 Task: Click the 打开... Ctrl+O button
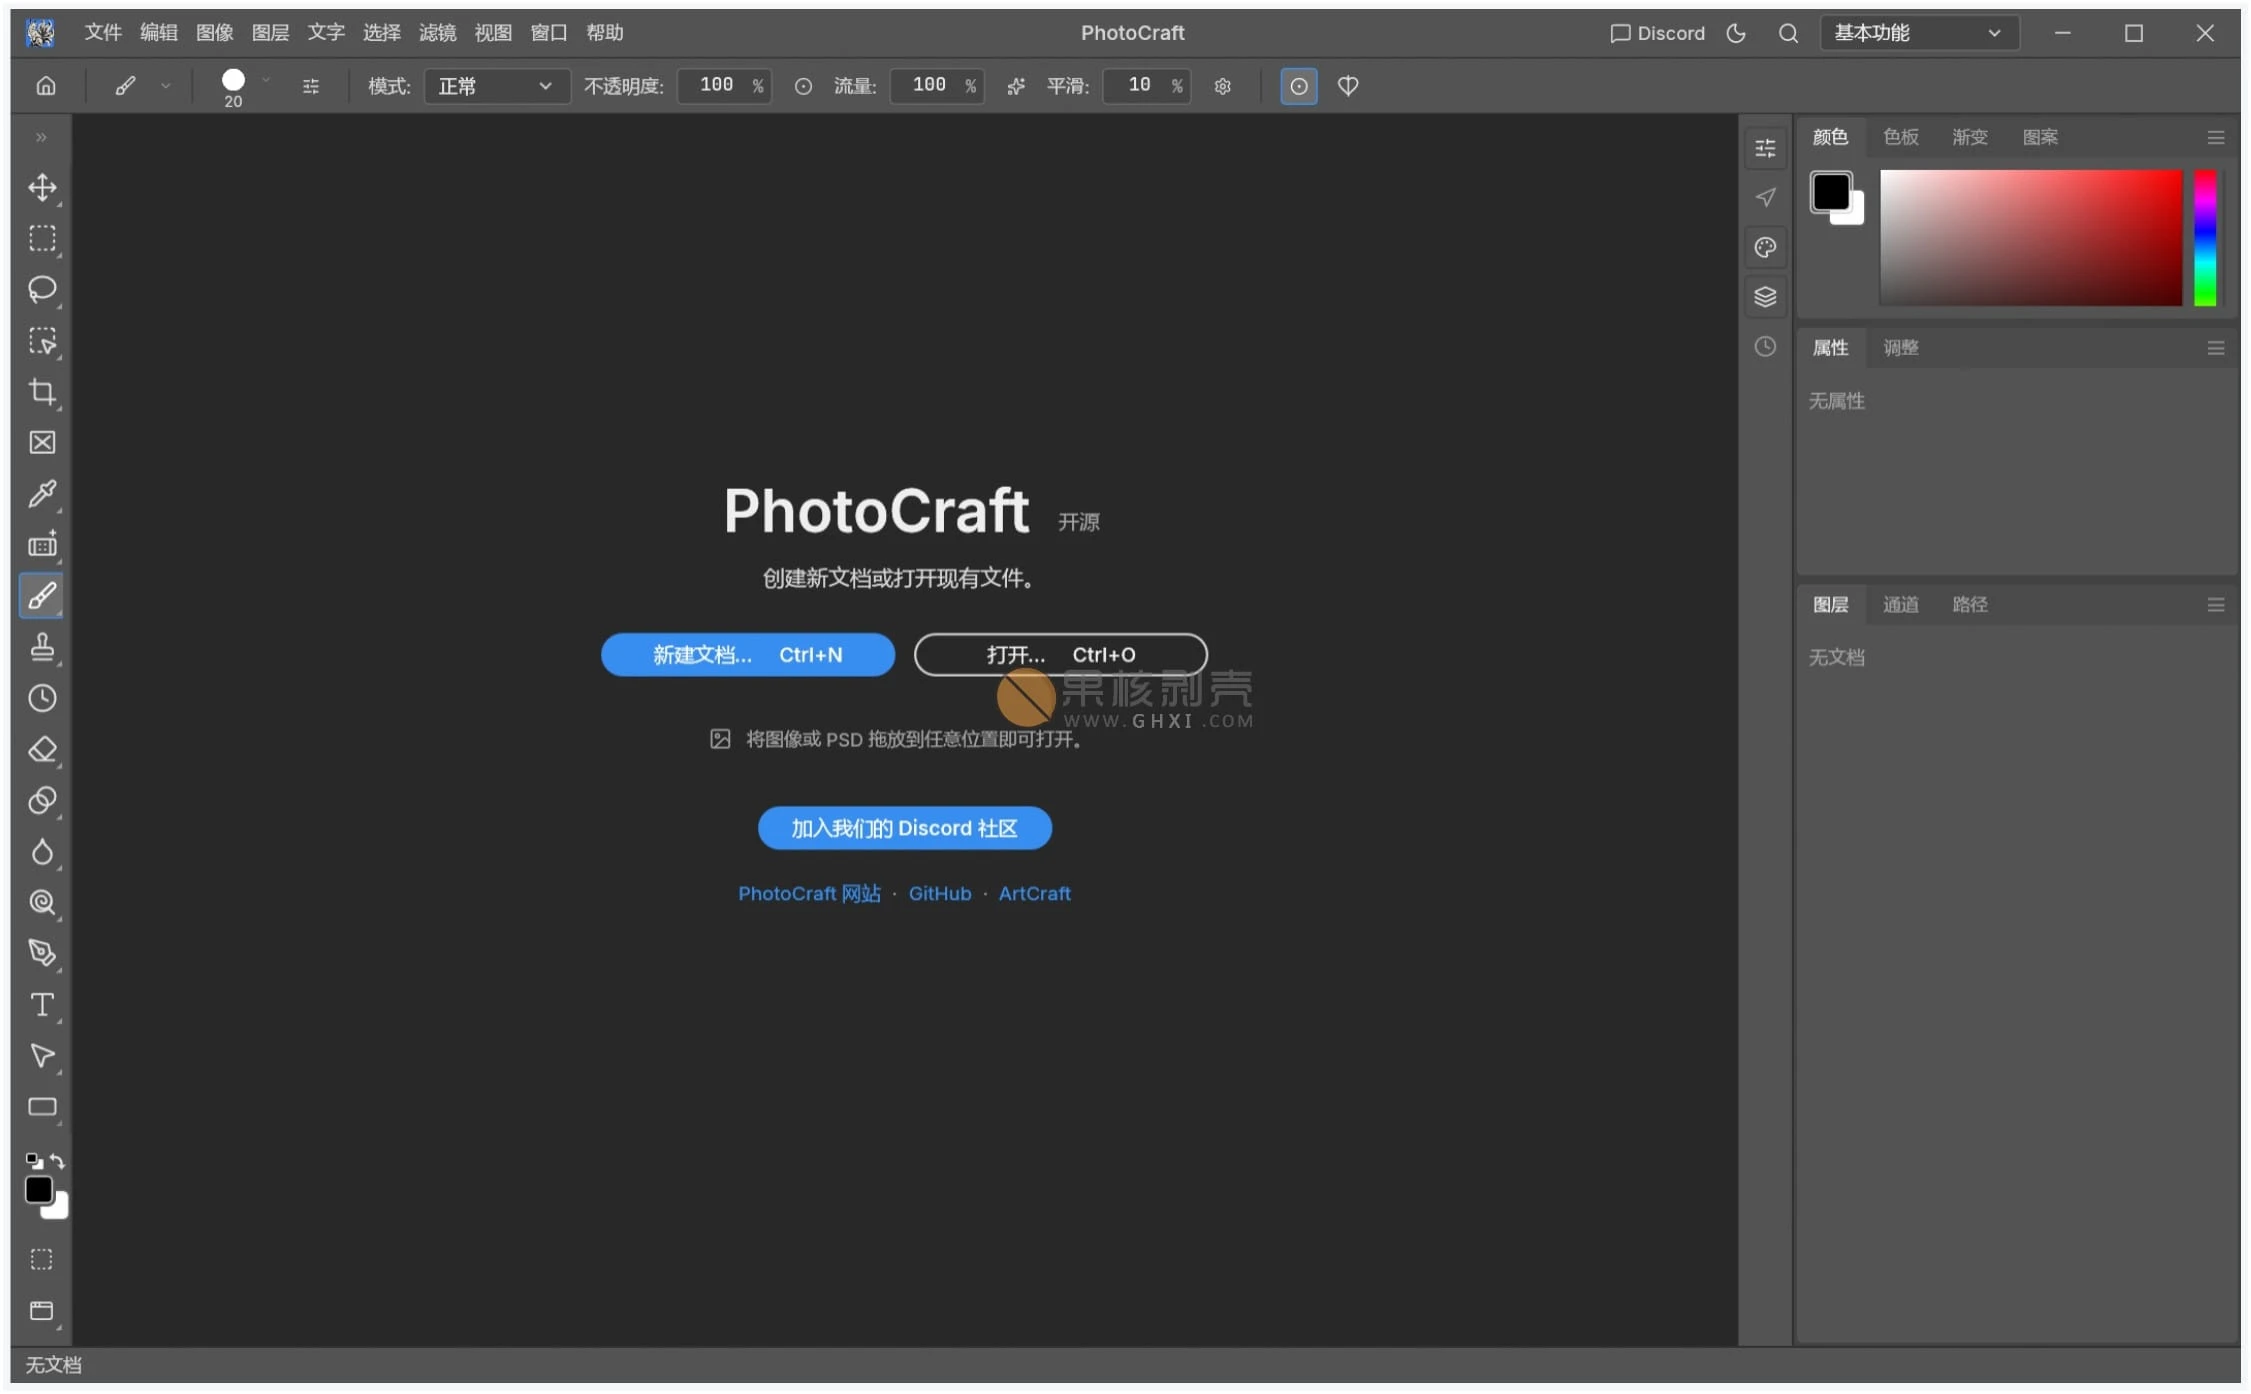[1061, 655]
